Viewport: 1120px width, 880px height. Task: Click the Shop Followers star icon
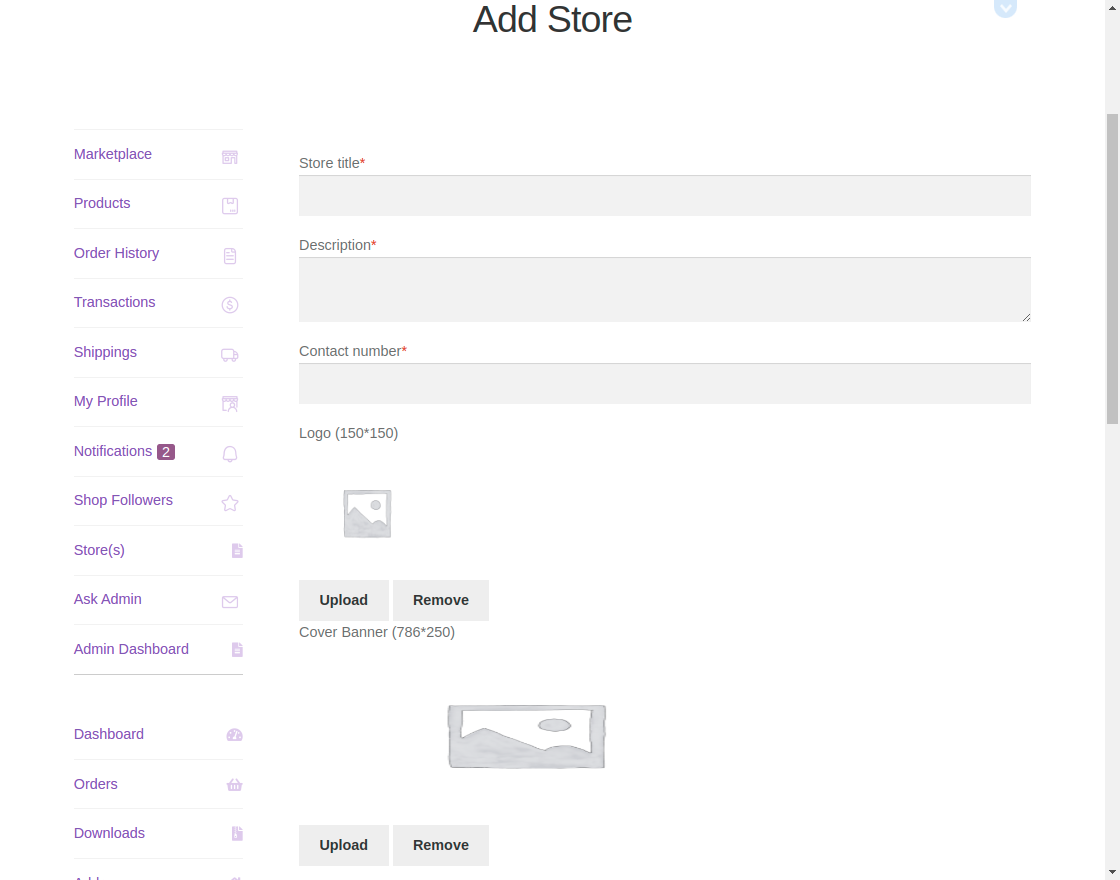coord(229,503)
